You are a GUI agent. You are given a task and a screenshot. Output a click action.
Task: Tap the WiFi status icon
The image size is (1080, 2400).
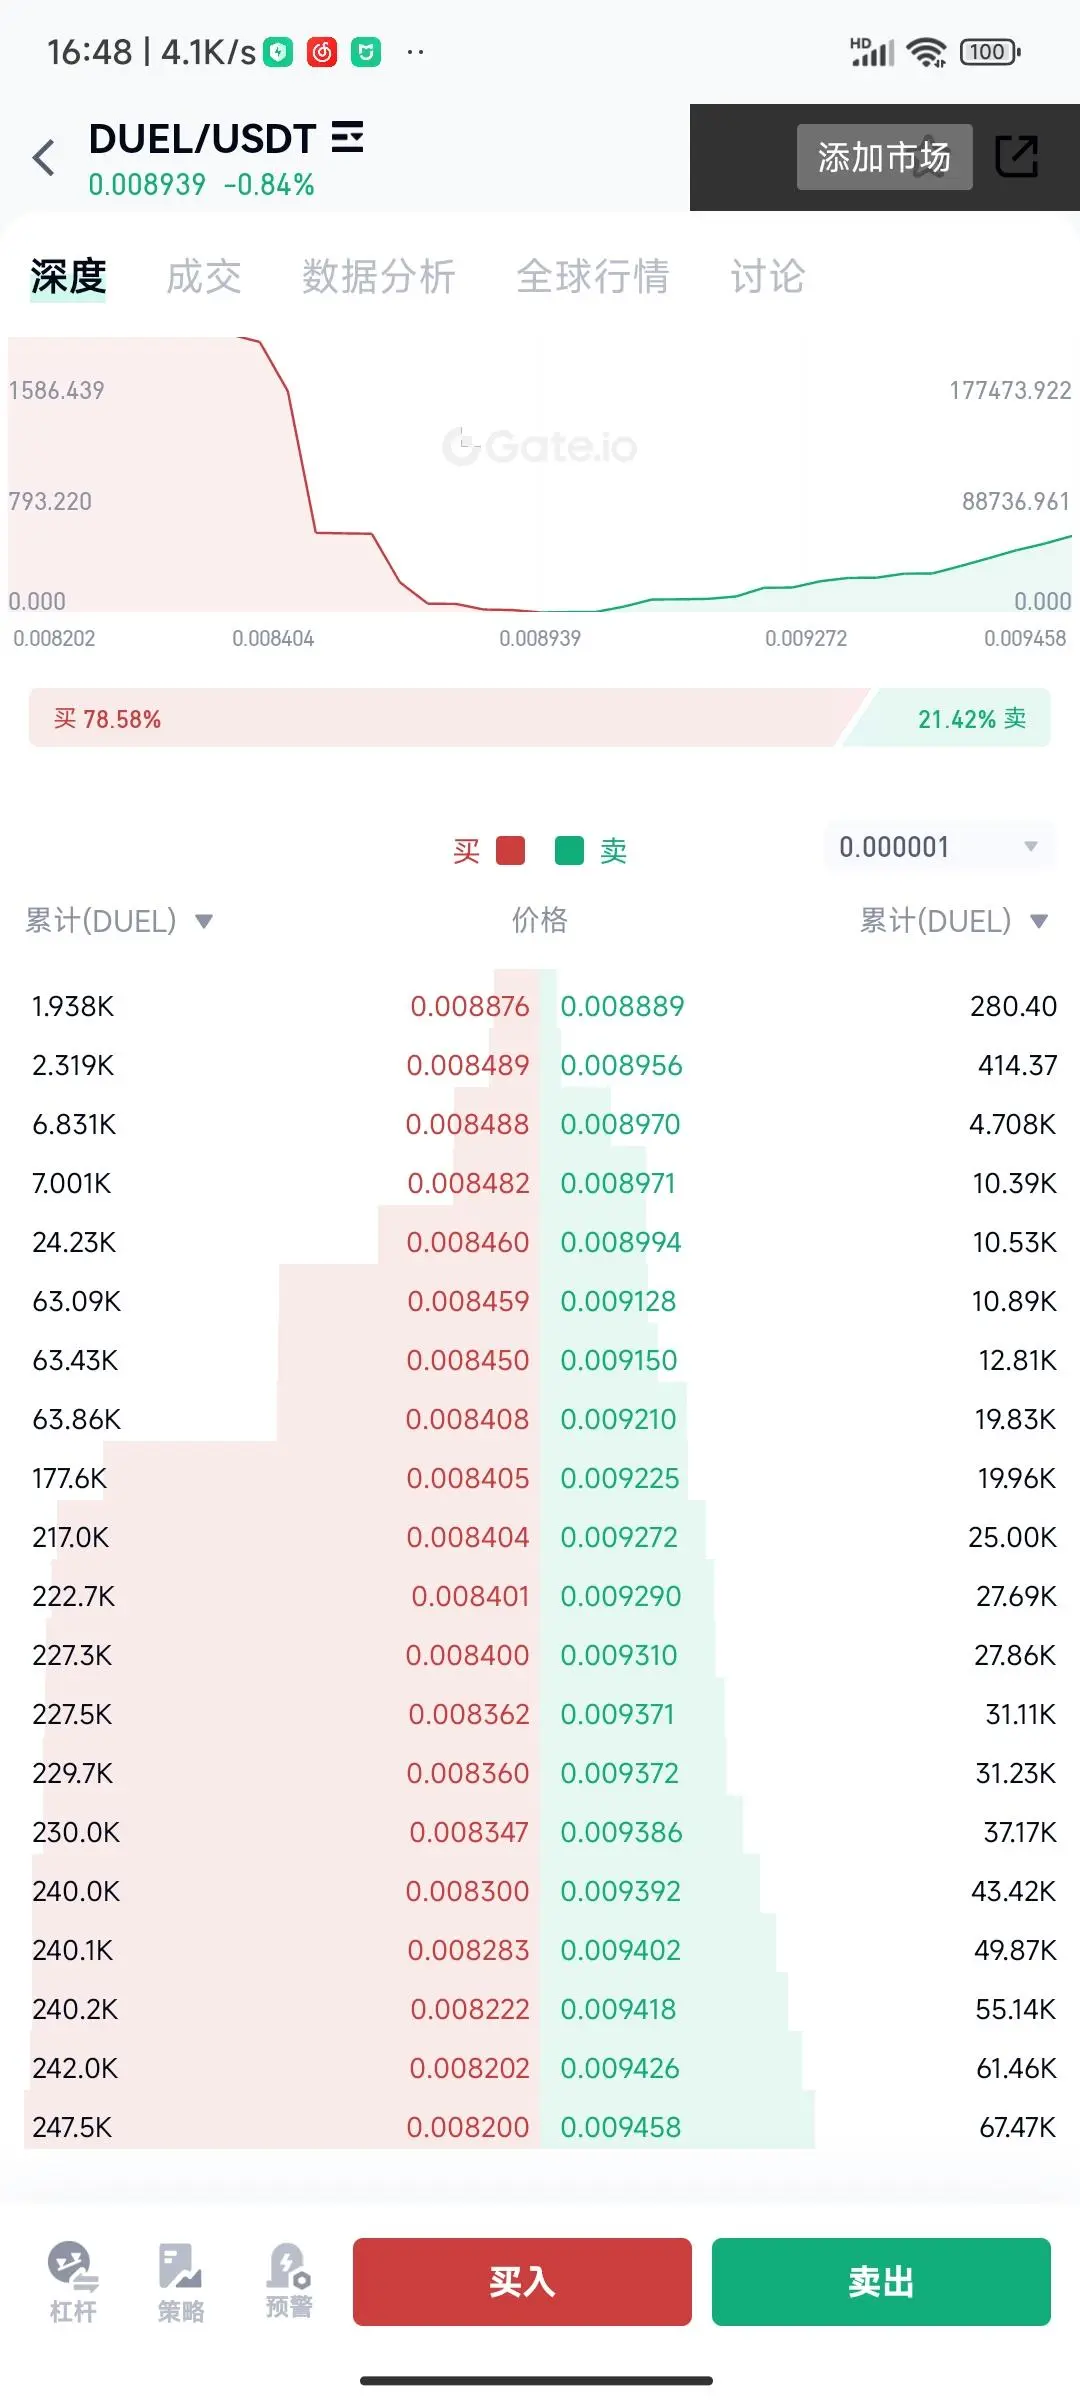(x=926, y=52)
